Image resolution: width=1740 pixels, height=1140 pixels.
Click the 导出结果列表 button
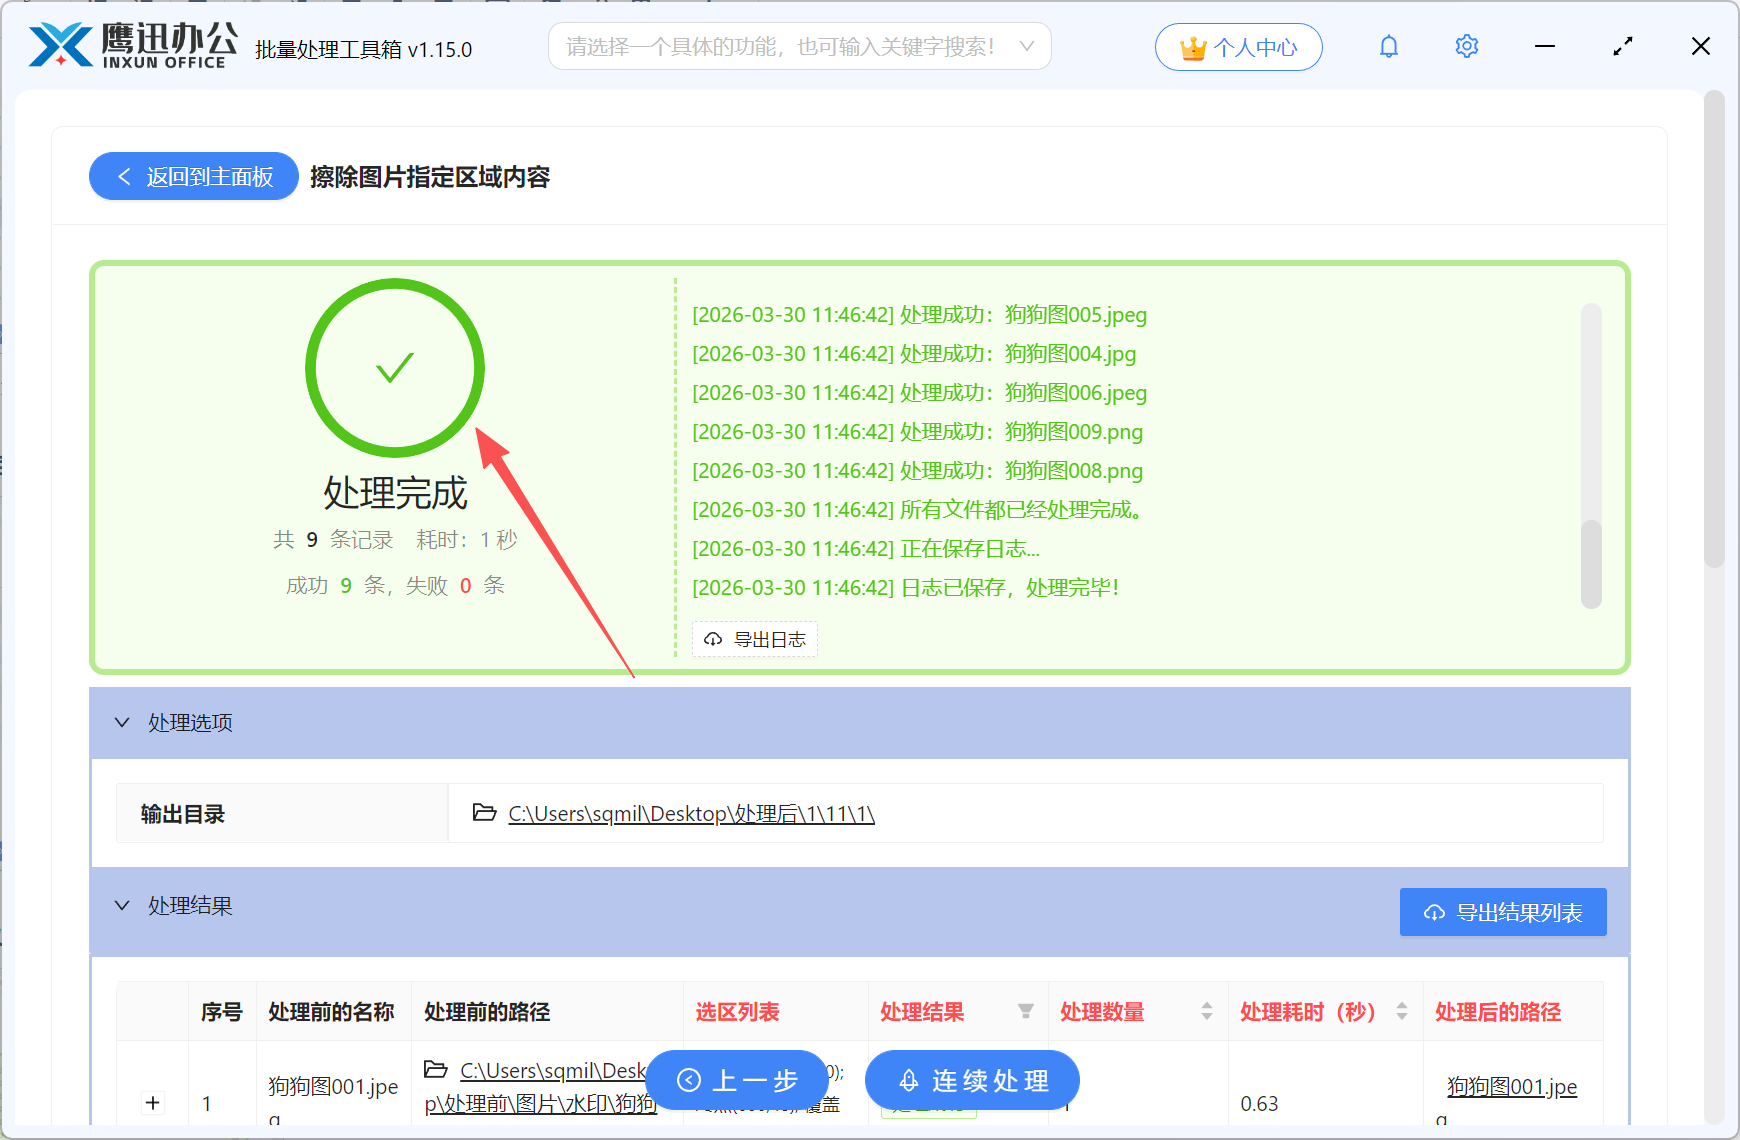click(1502, 911)
